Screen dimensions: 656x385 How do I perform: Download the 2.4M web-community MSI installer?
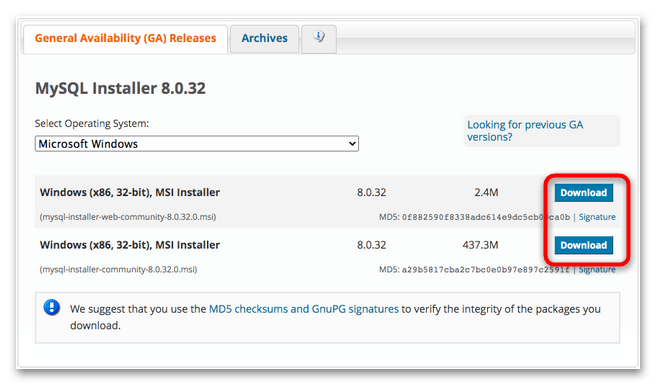584,192
